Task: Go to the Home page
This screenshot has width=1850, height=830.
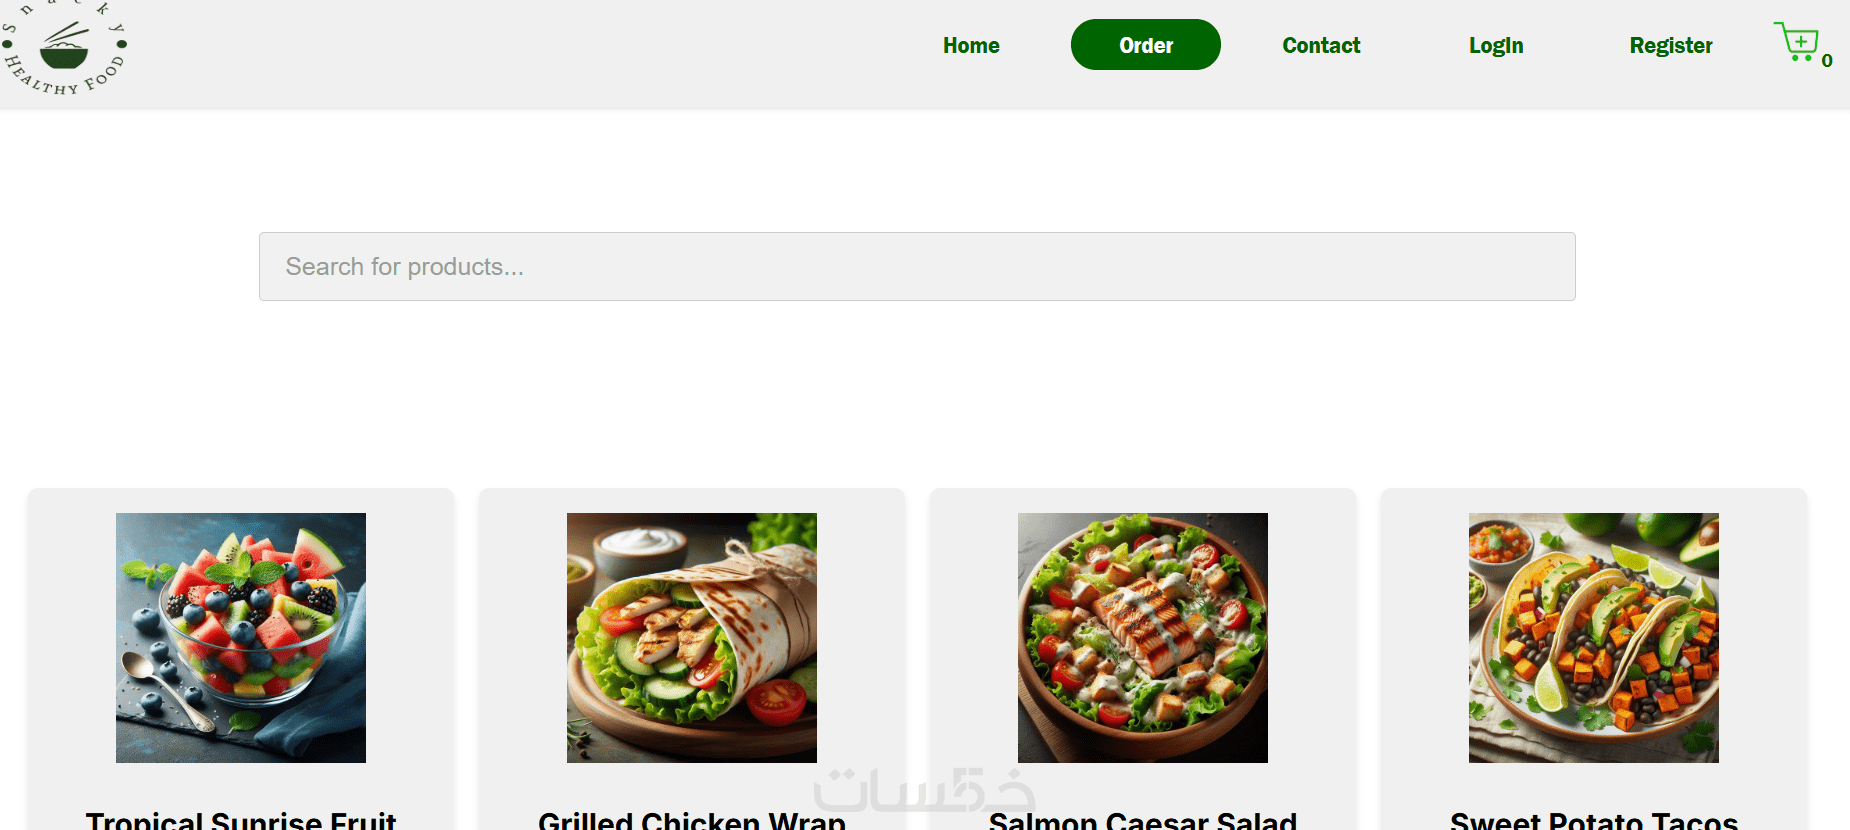Action: pos(971,45)
